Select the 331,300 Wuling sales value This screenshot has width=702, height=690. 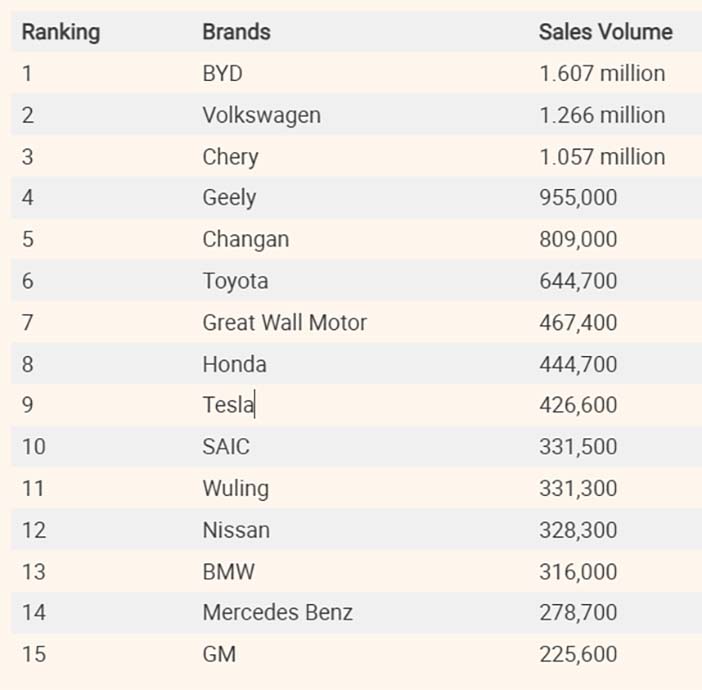point(577,488)
